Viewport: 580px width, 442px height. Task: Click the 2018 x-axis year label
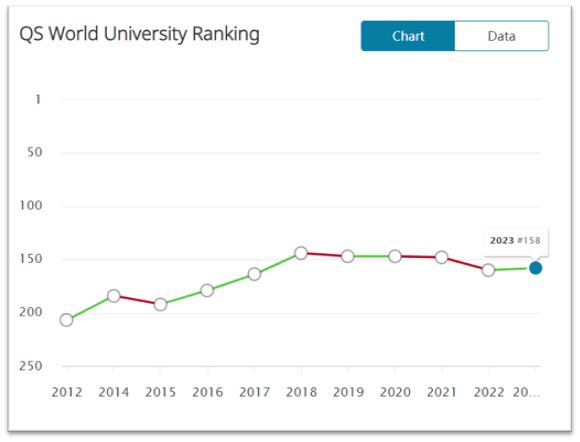pos(301,392)
